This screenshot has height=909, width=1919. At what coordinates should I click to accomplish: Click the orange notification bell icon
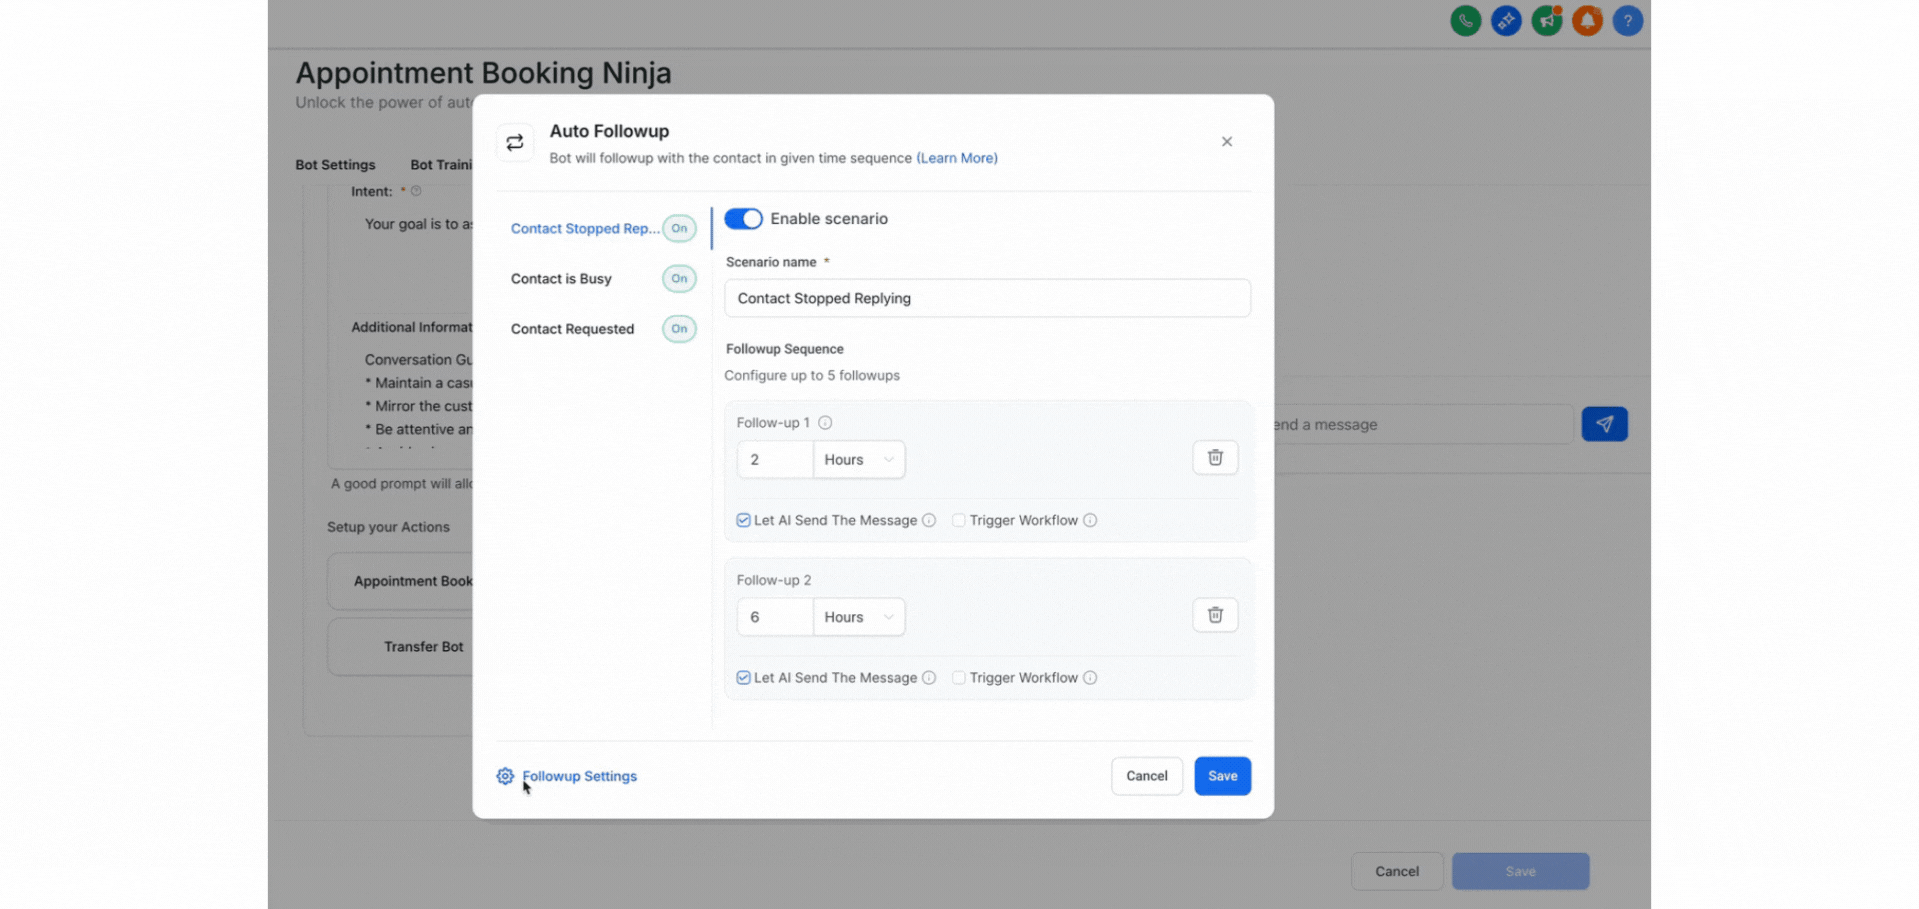click(1587, 21)
